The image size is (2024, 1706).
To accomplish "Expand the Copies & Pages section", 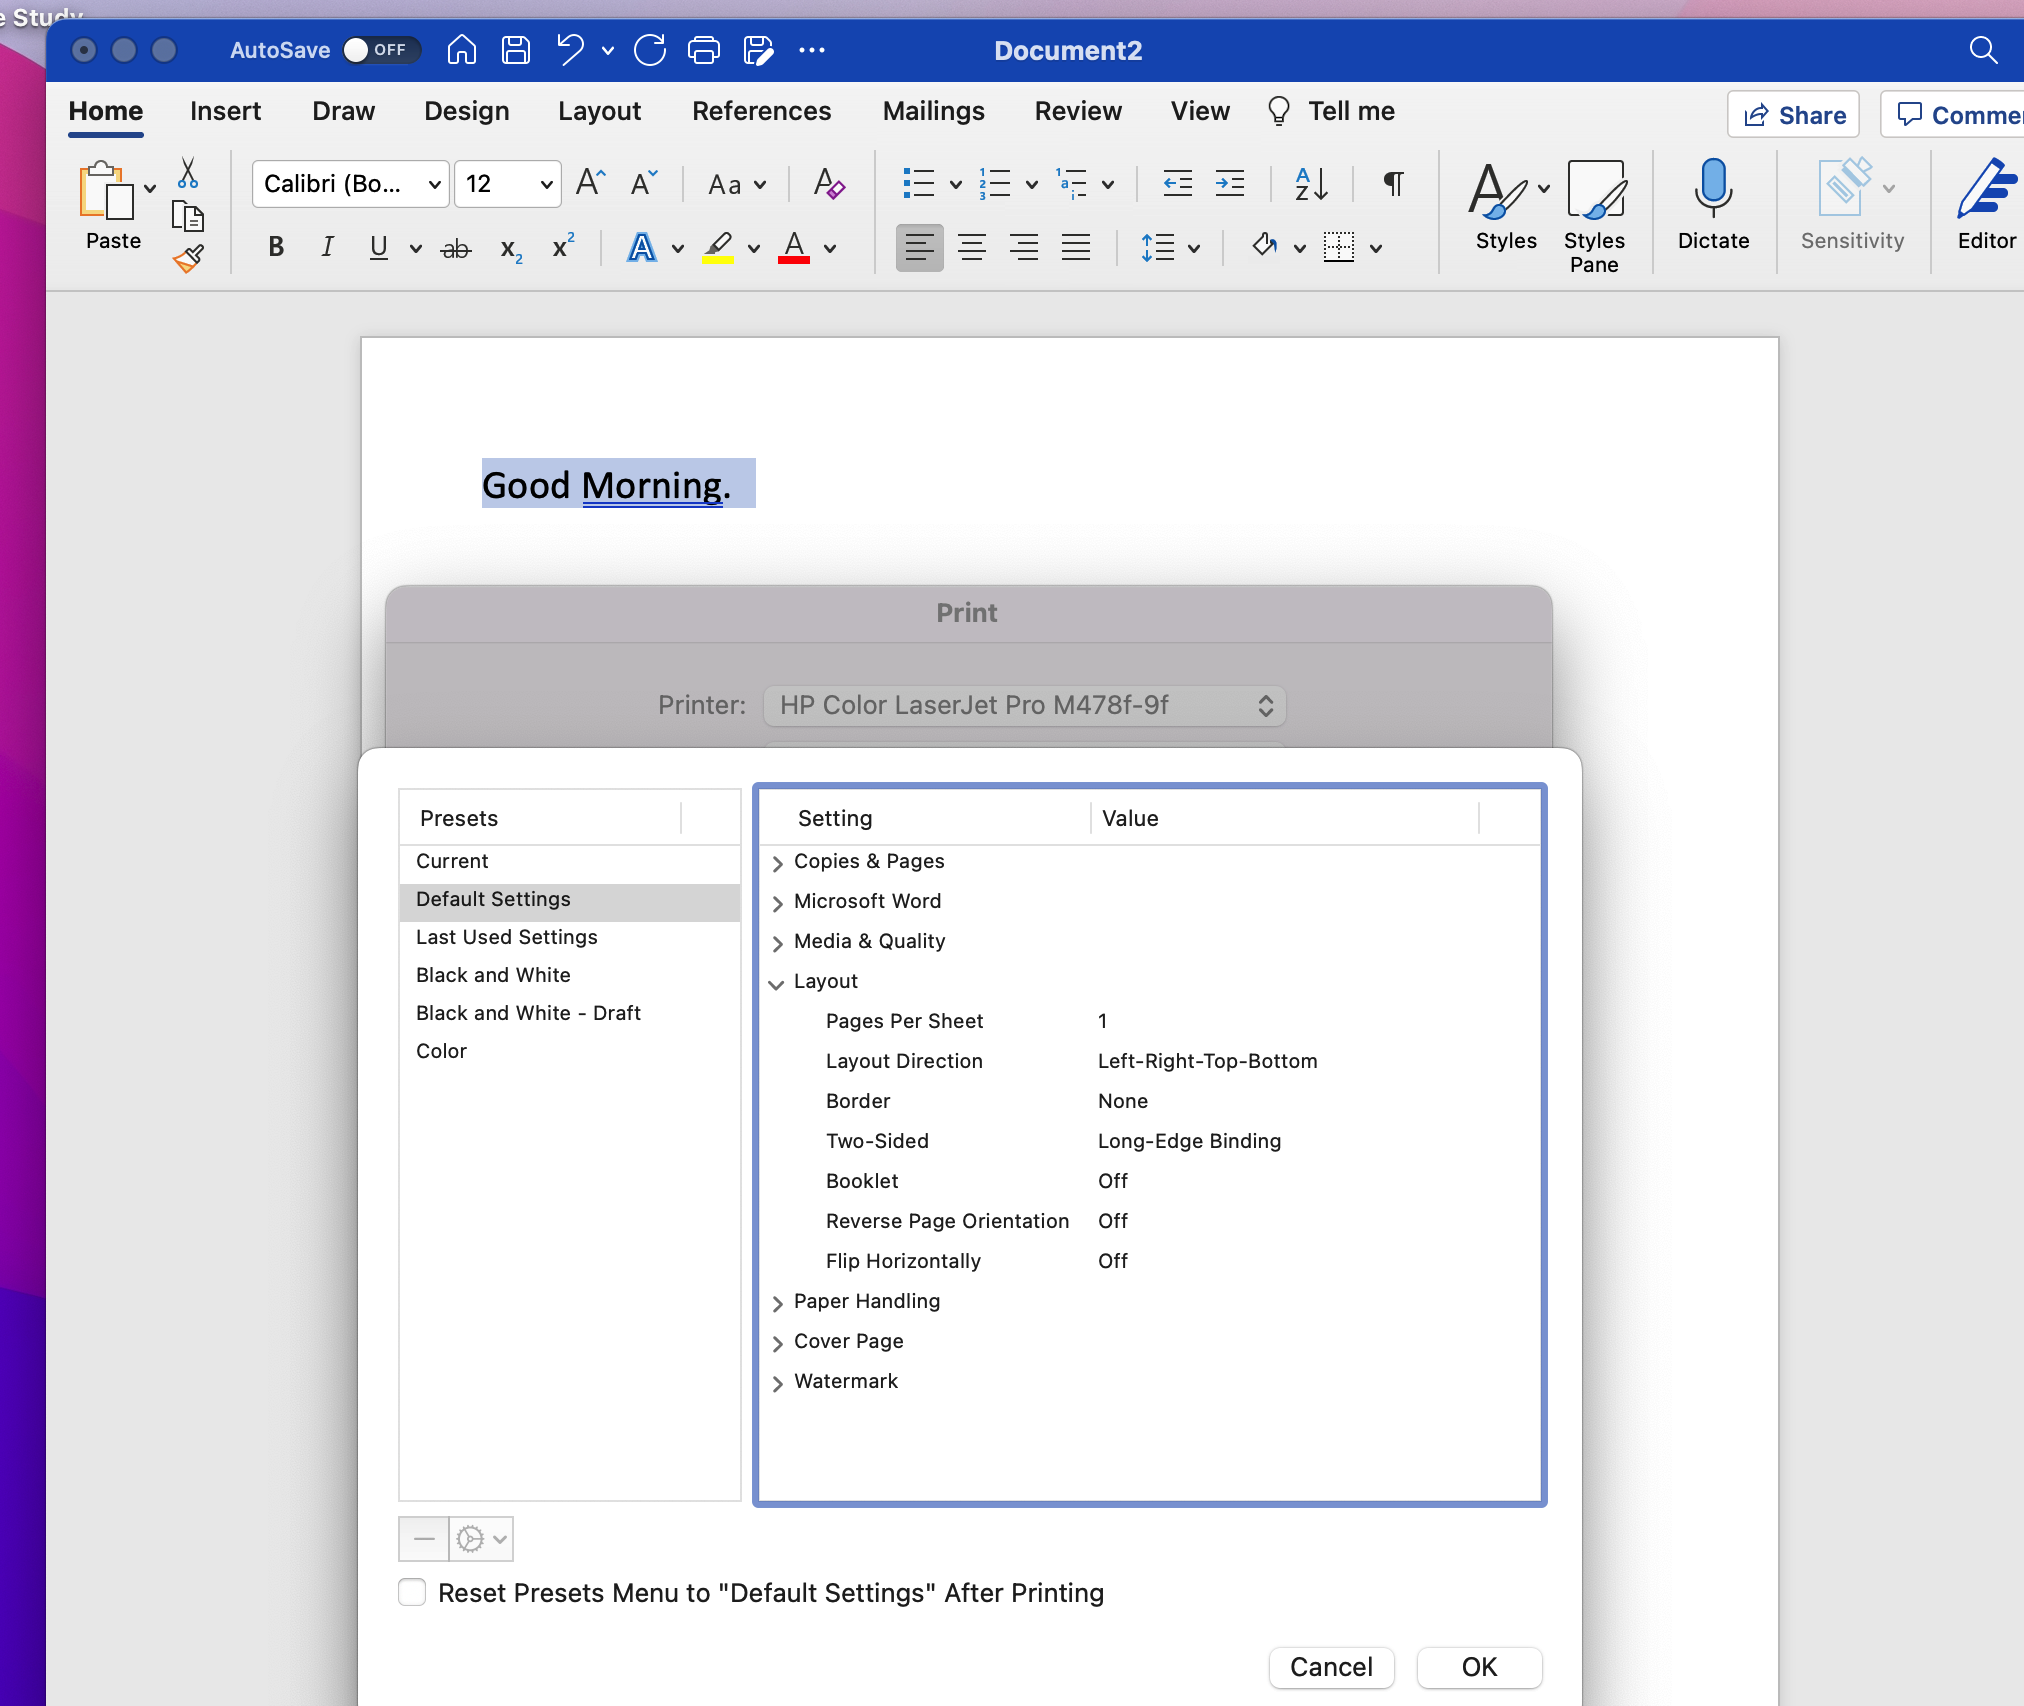I will (777, 860).
